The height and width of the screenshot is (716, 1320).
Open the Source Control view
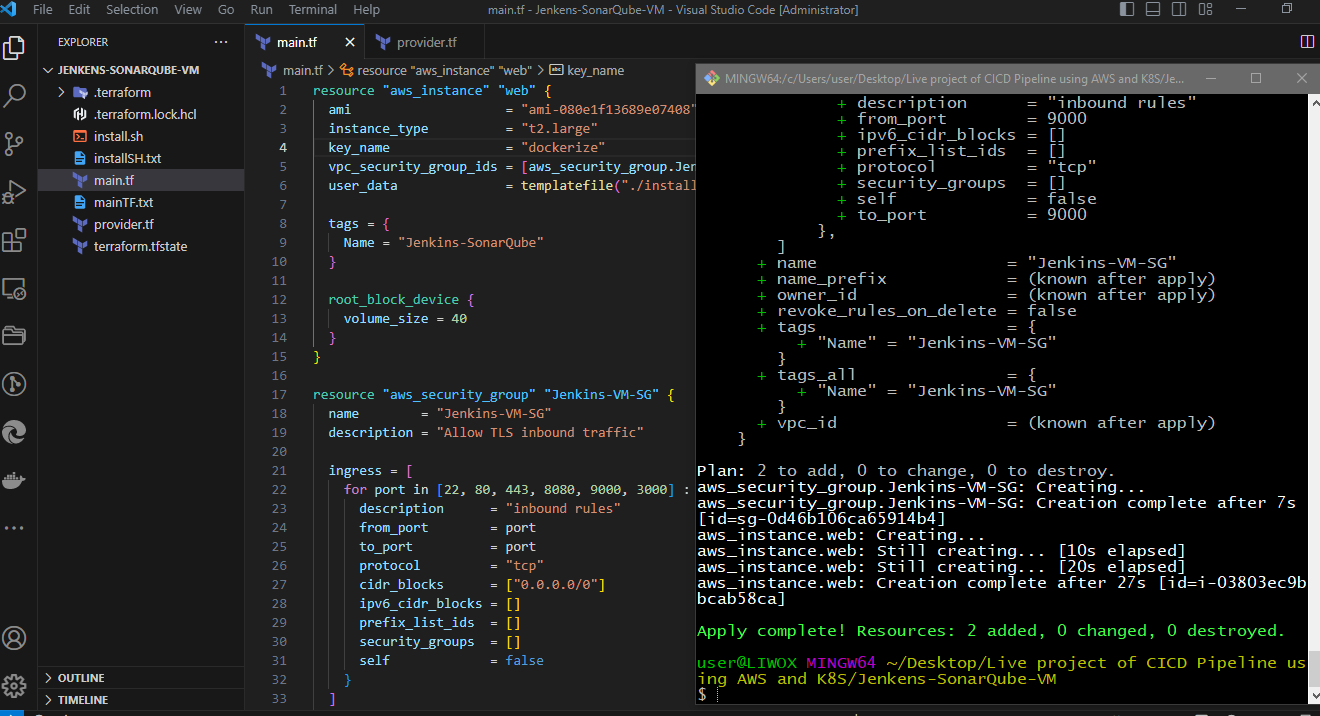15,144
